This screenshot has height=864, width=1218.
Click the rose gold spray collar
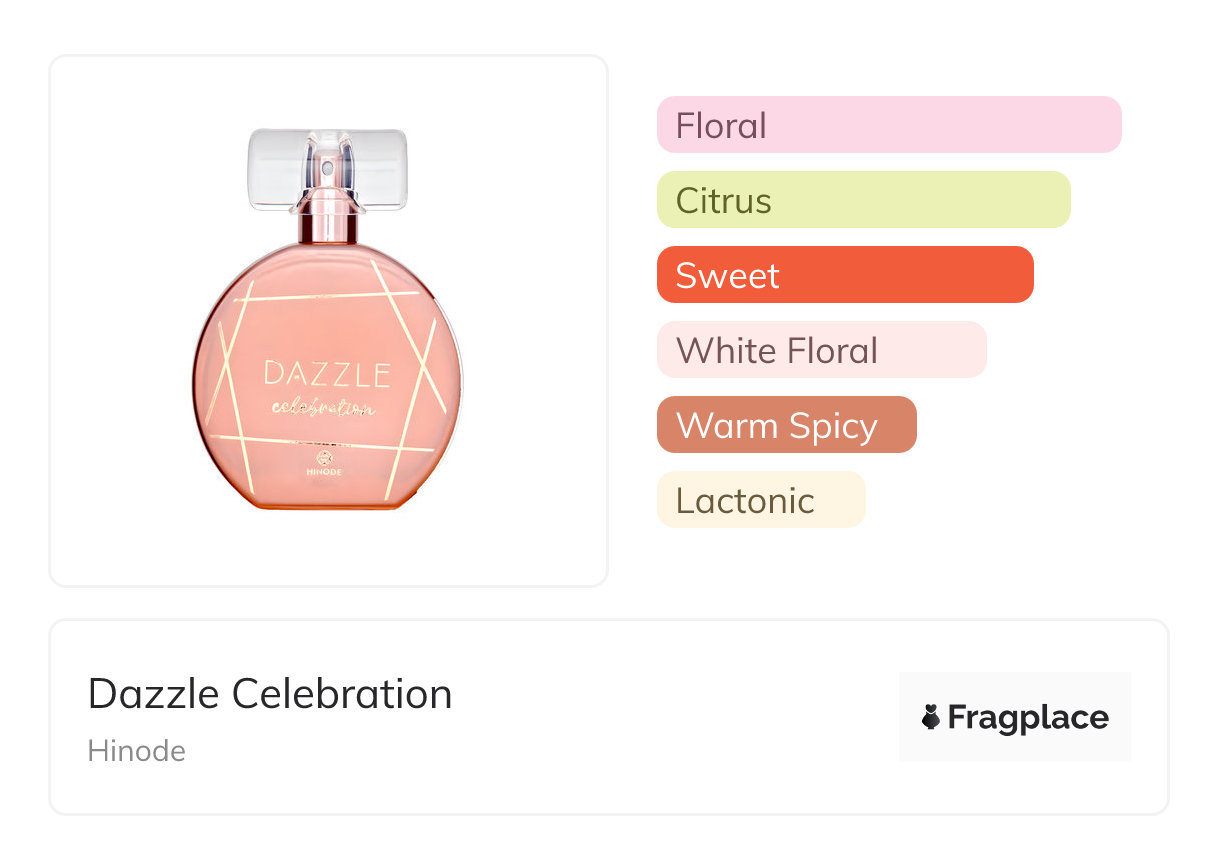coord(327,222)
